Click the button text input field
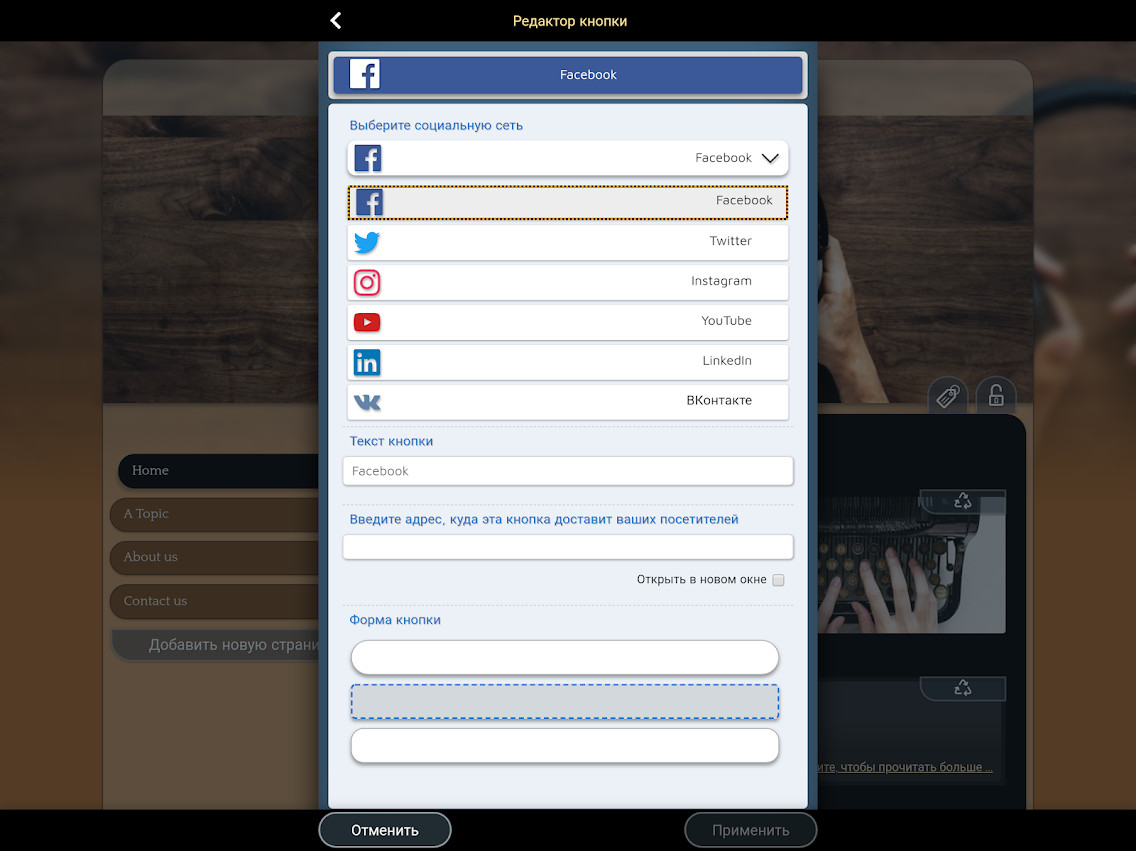Screen dimensions: 1136x851 (x=568, y=471)
